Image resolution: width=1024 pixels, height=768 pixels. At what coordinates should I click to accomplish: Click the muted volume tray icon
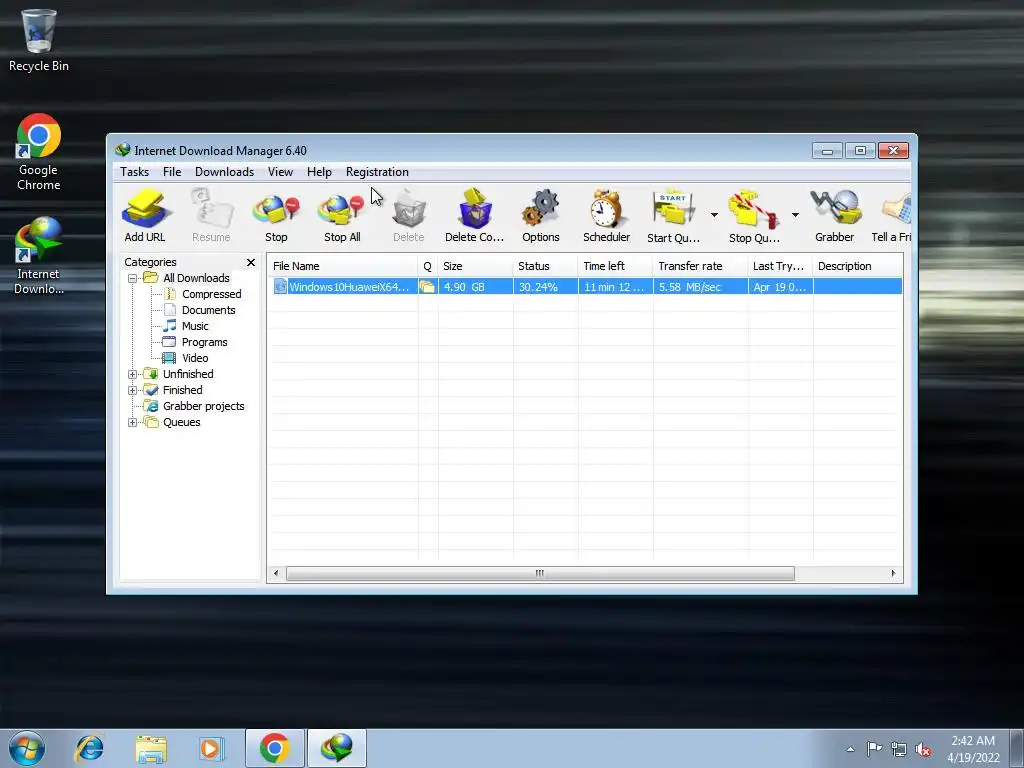click(x=923, y=749)
